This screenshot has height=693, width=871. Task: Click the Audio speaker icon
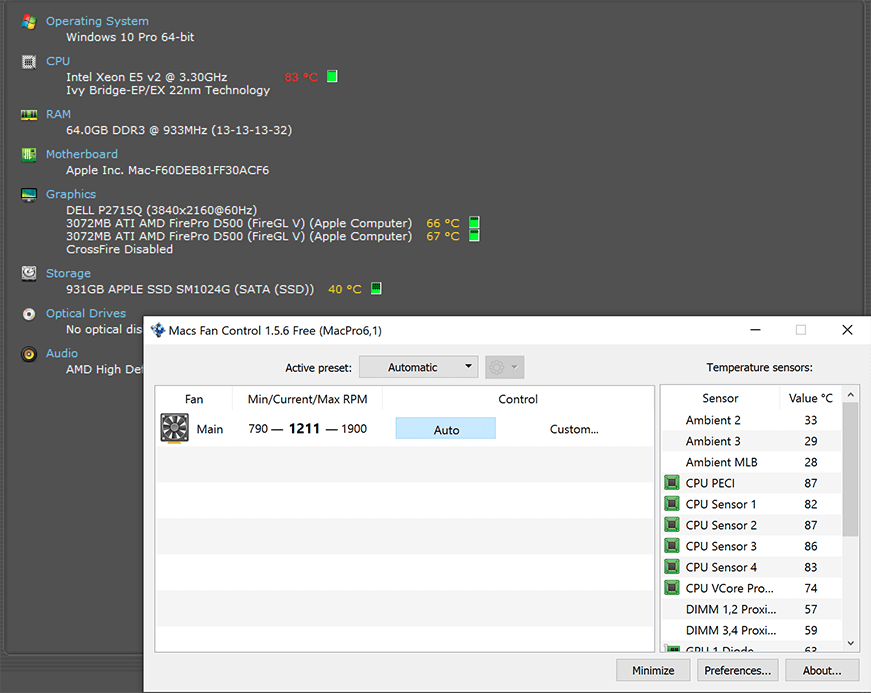pos(29,354)
